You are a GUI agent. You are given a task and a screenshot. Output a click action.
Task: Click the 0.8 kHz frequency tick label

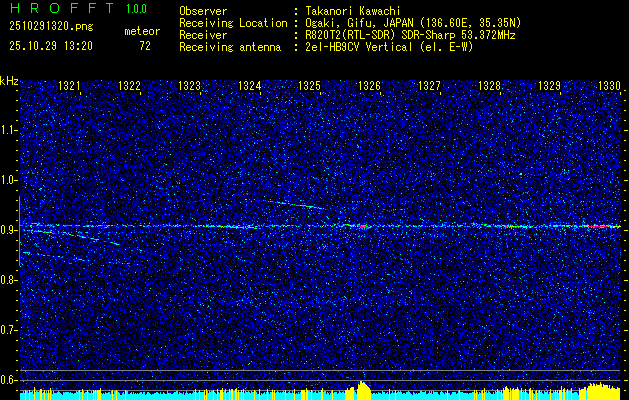coord(8,280)
